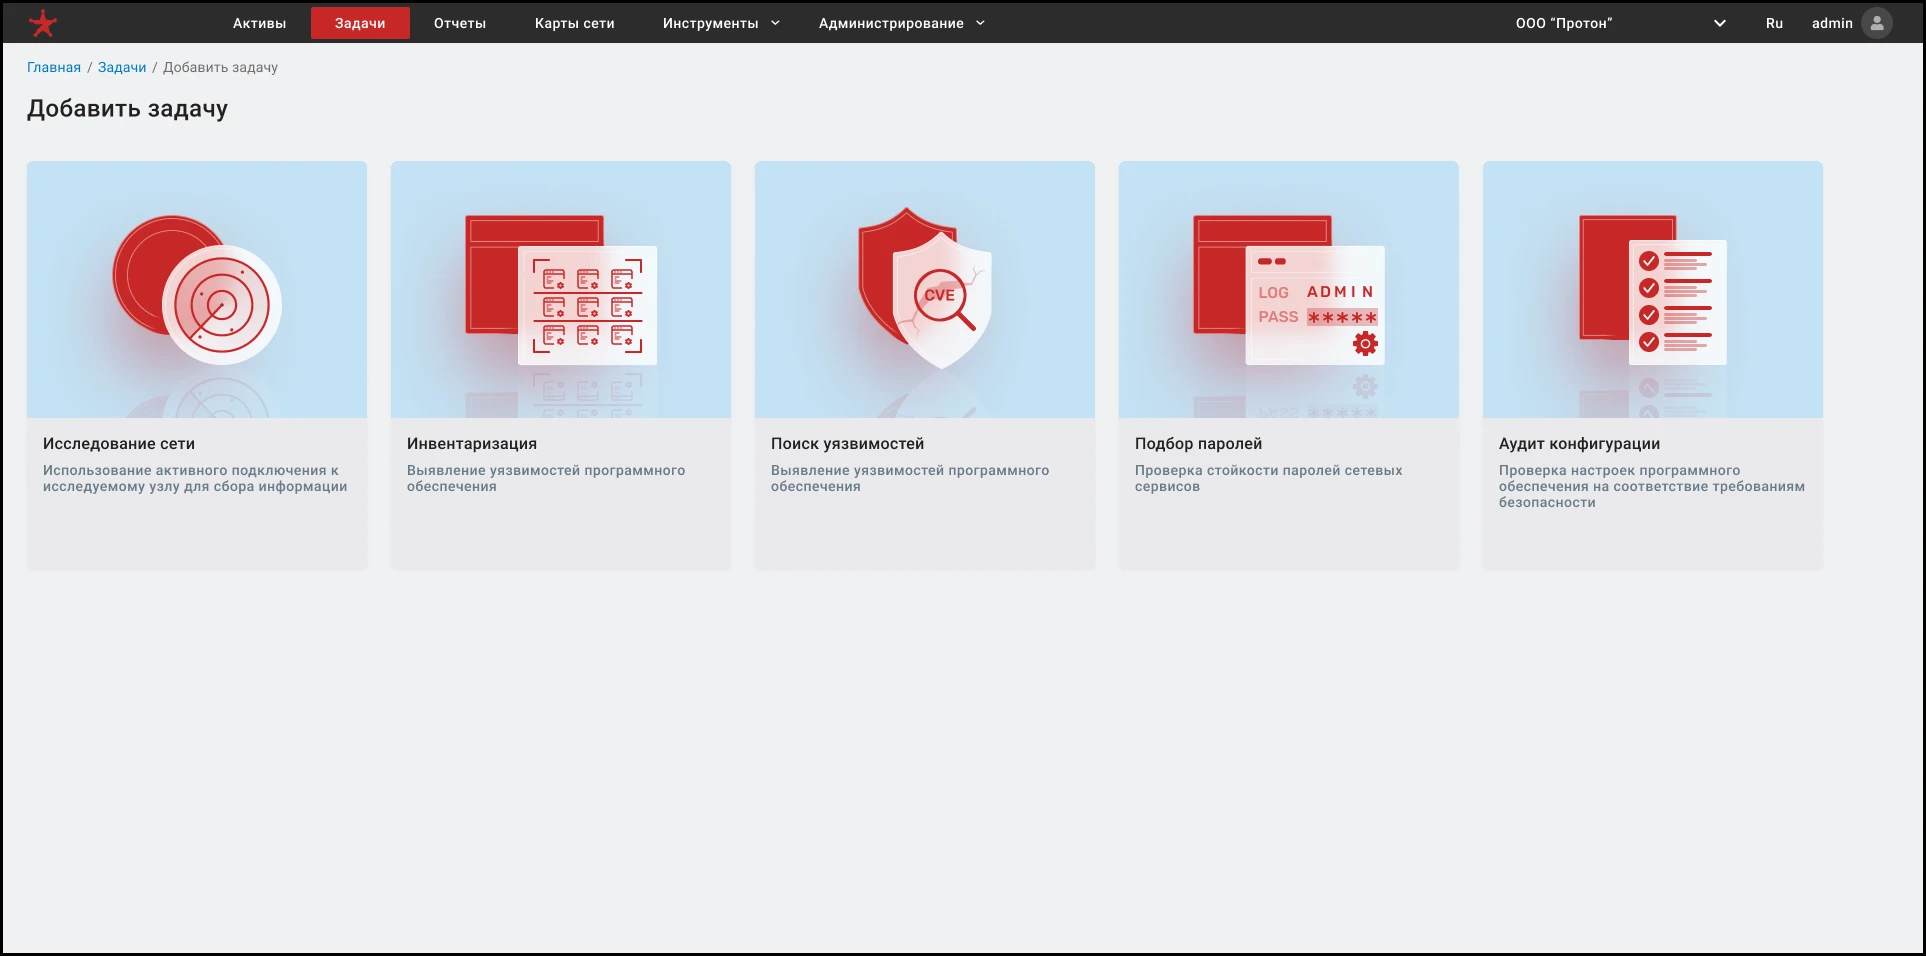Click the Исследование сети card title
The height and width of the screenshot is (956, 1926).
[119, 443]
